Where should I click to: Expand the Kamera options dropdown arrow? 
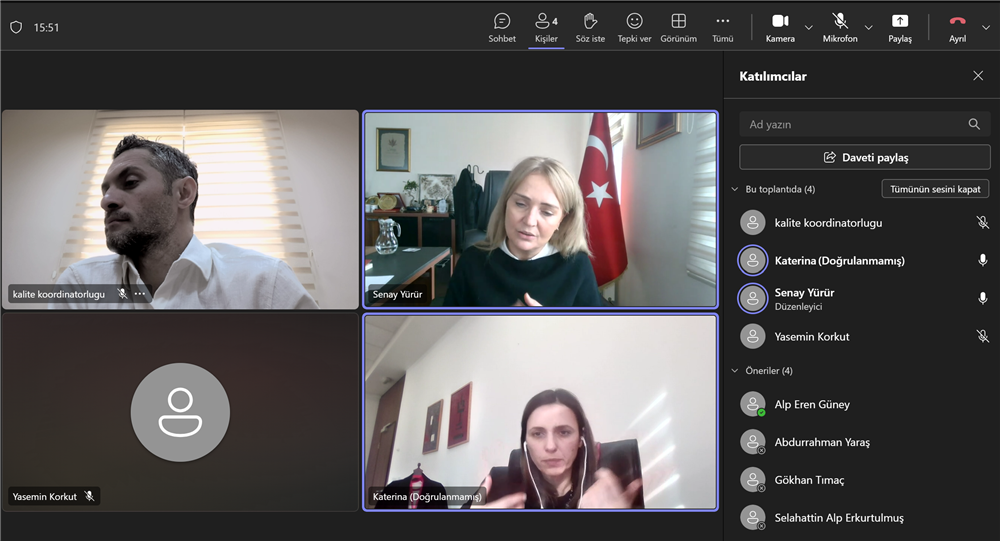(809, 28)
